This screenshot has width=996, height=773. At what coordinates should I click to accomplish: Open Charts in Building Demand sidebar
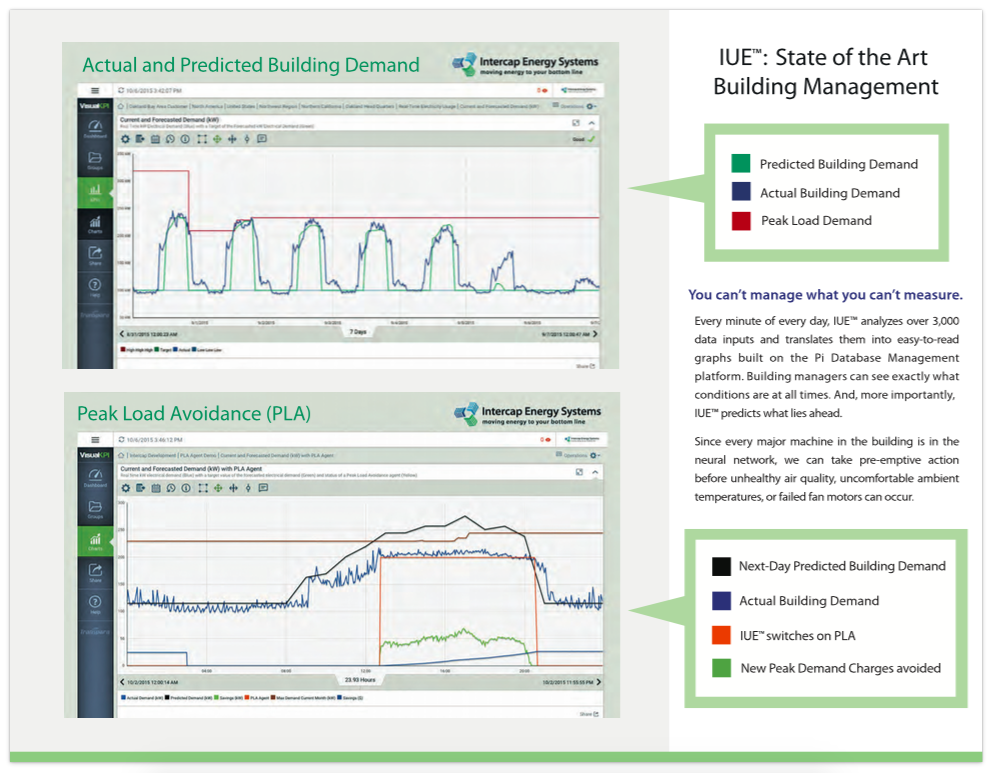95,224
